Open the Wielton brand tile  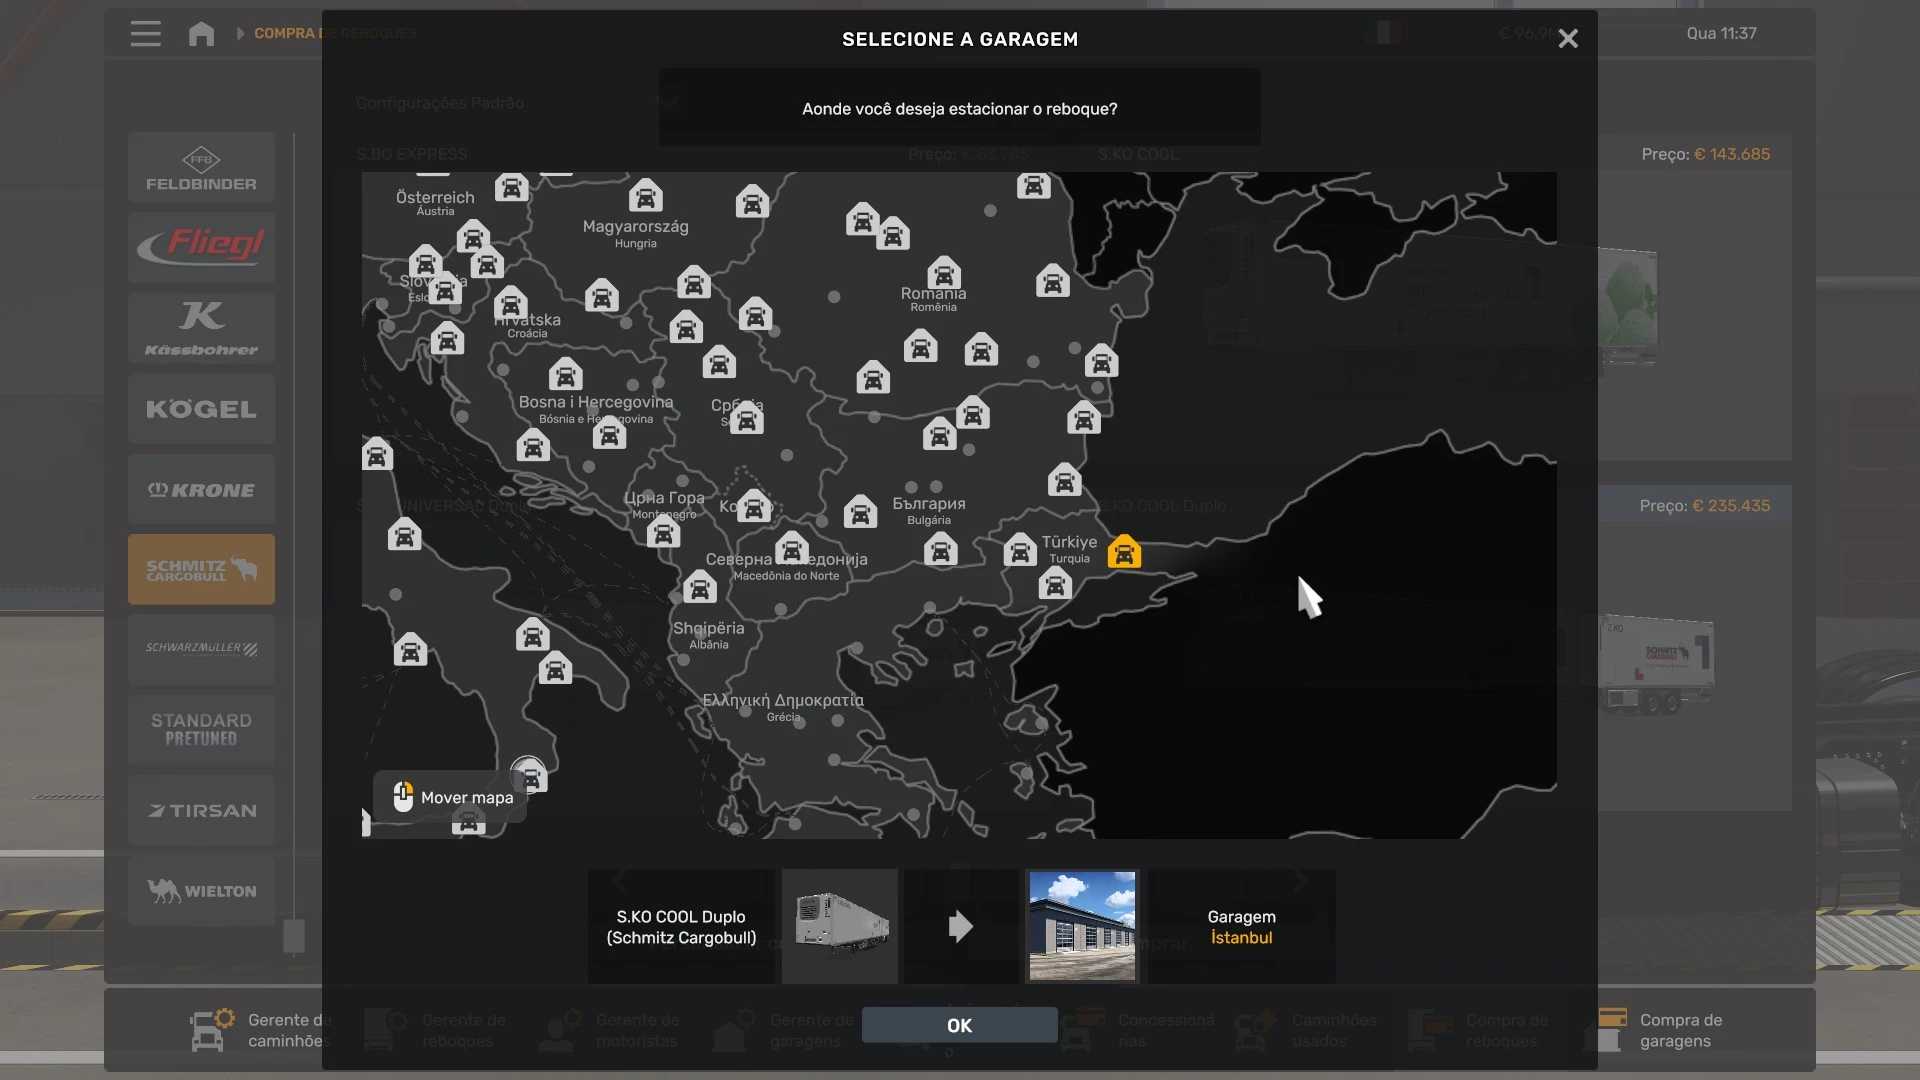coord(201,890)
